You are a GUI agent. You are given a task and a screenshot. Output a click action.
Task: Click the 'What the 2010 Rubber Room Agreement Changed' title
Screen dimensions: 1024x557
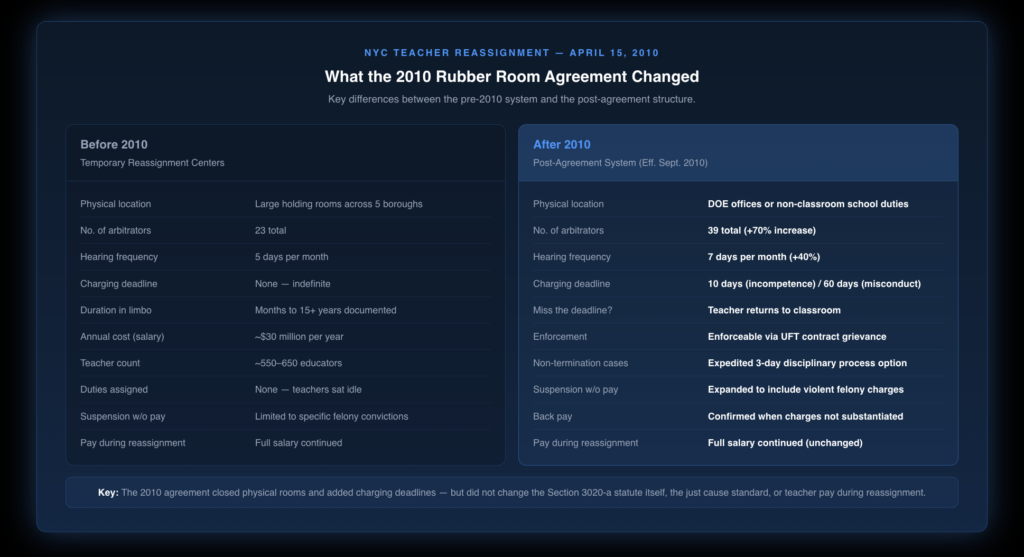tap(511, 77)
